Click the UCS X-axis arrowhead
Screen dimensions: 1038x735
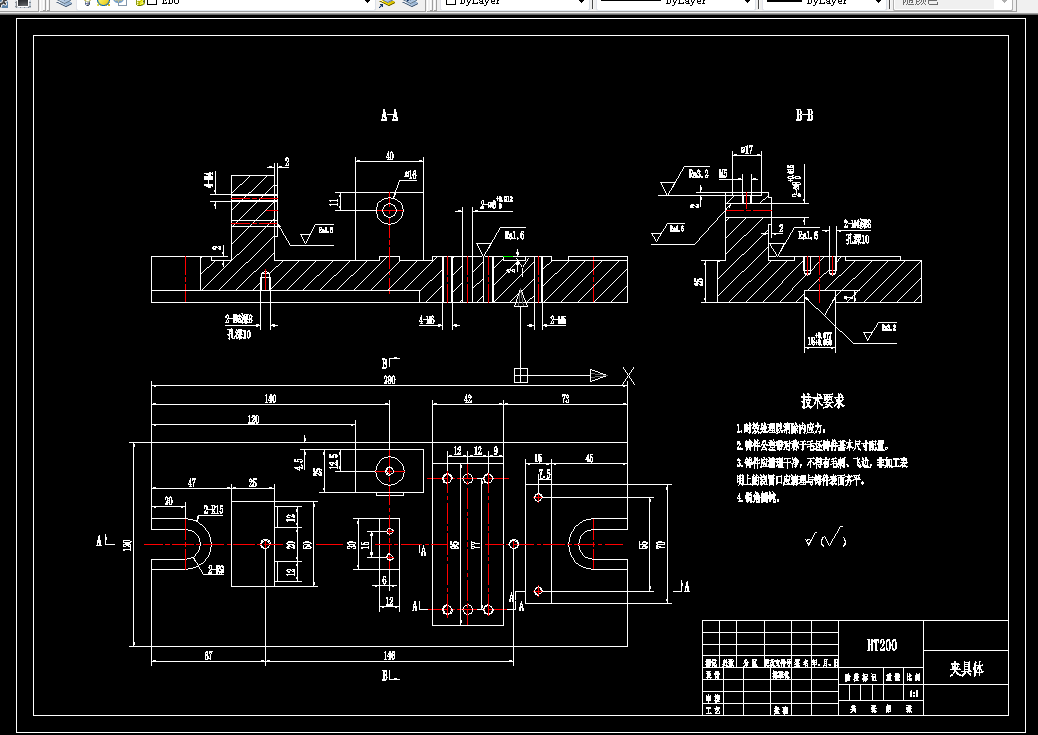[x=598, y=375]
